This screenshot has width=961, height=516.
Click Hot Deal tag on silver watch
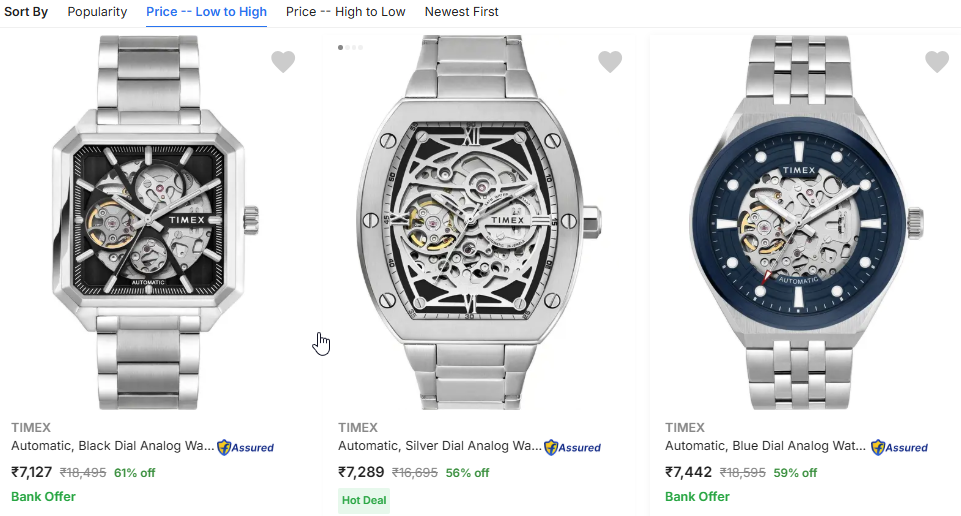point(364,500)
